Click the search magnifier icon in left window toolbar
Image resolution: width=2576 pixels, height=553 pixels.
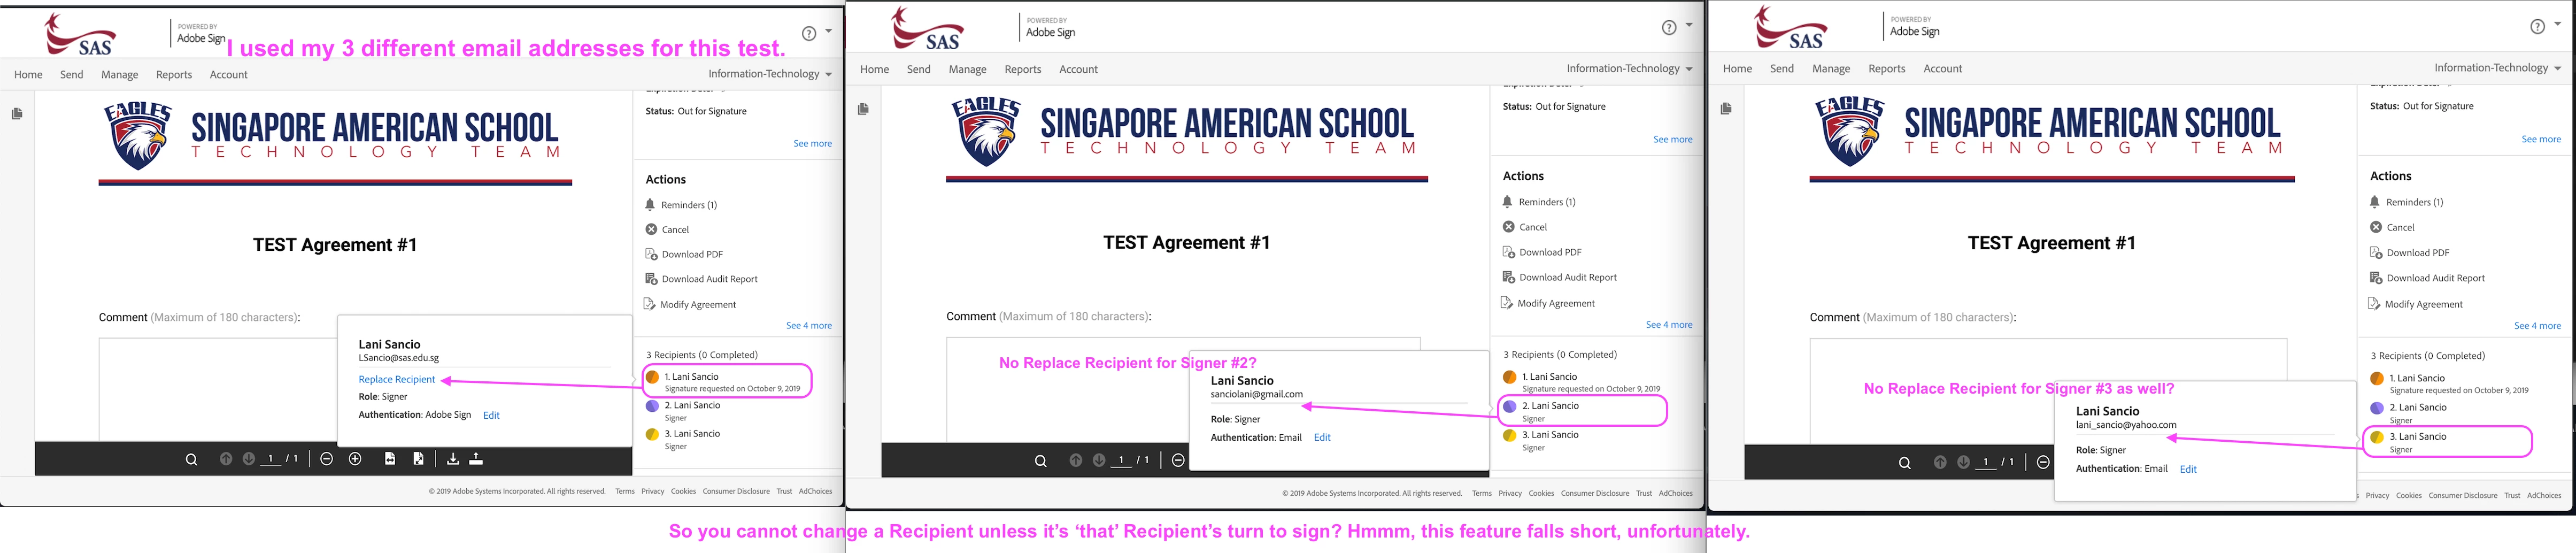(x=191, y=459)
